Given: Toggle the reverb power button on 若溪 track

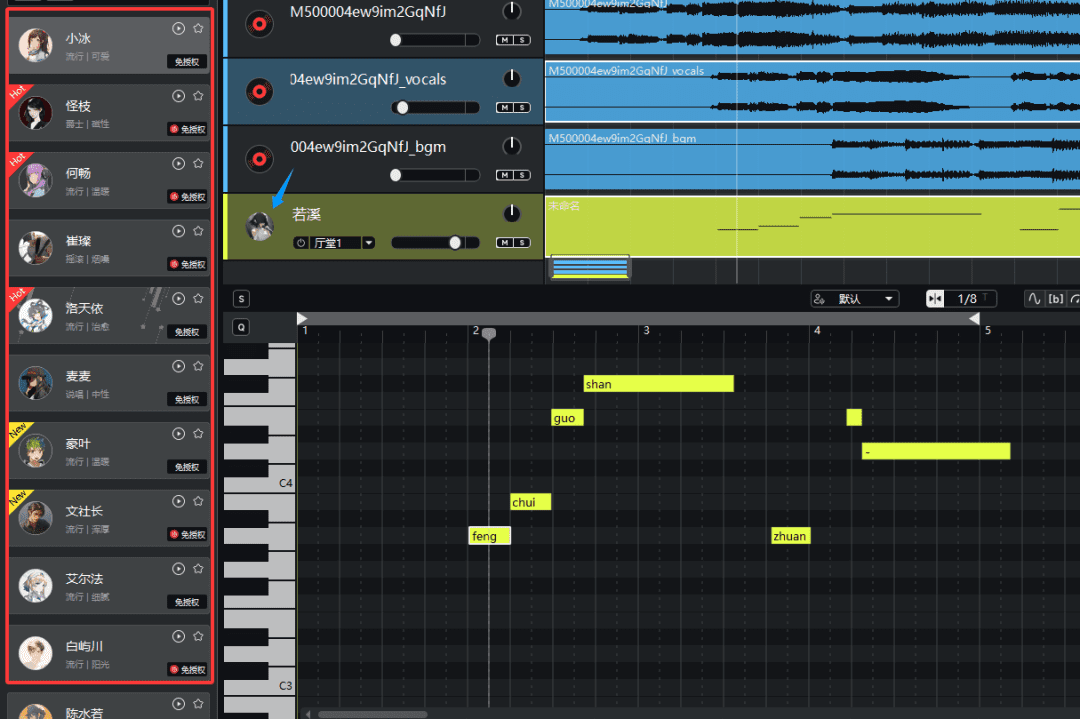Looking at the screenshot, I should [x=301, y=242].
